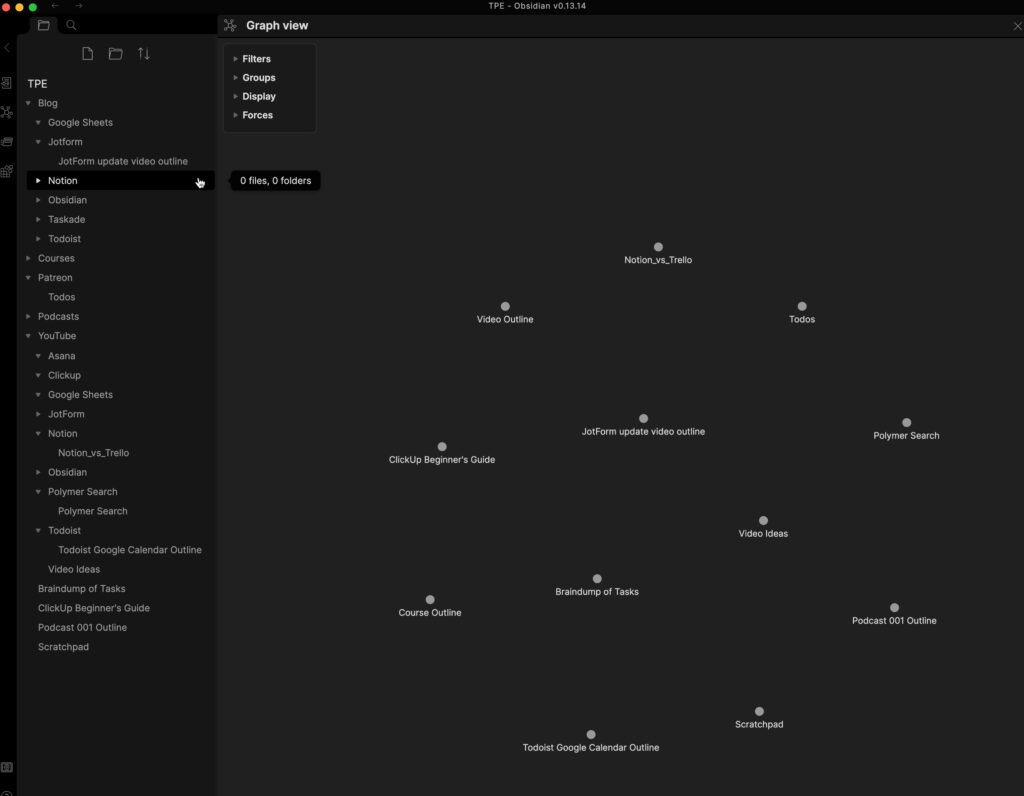The width and height of the screenshot is (1024, 796).
Task: Collapse the left sidebar arrow
Action: click(7, 48)
